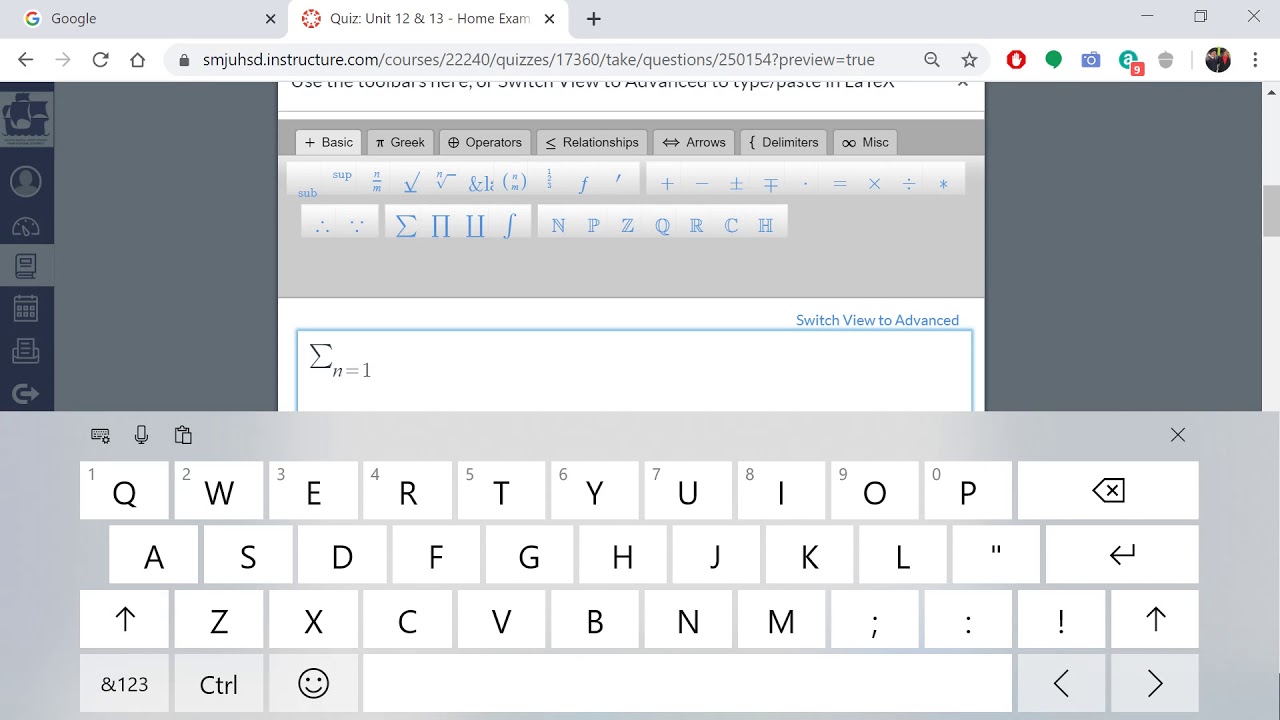Reload the browser page
Image resolution: width=1280 pixels, height=720 pixels.
(100, 60)
